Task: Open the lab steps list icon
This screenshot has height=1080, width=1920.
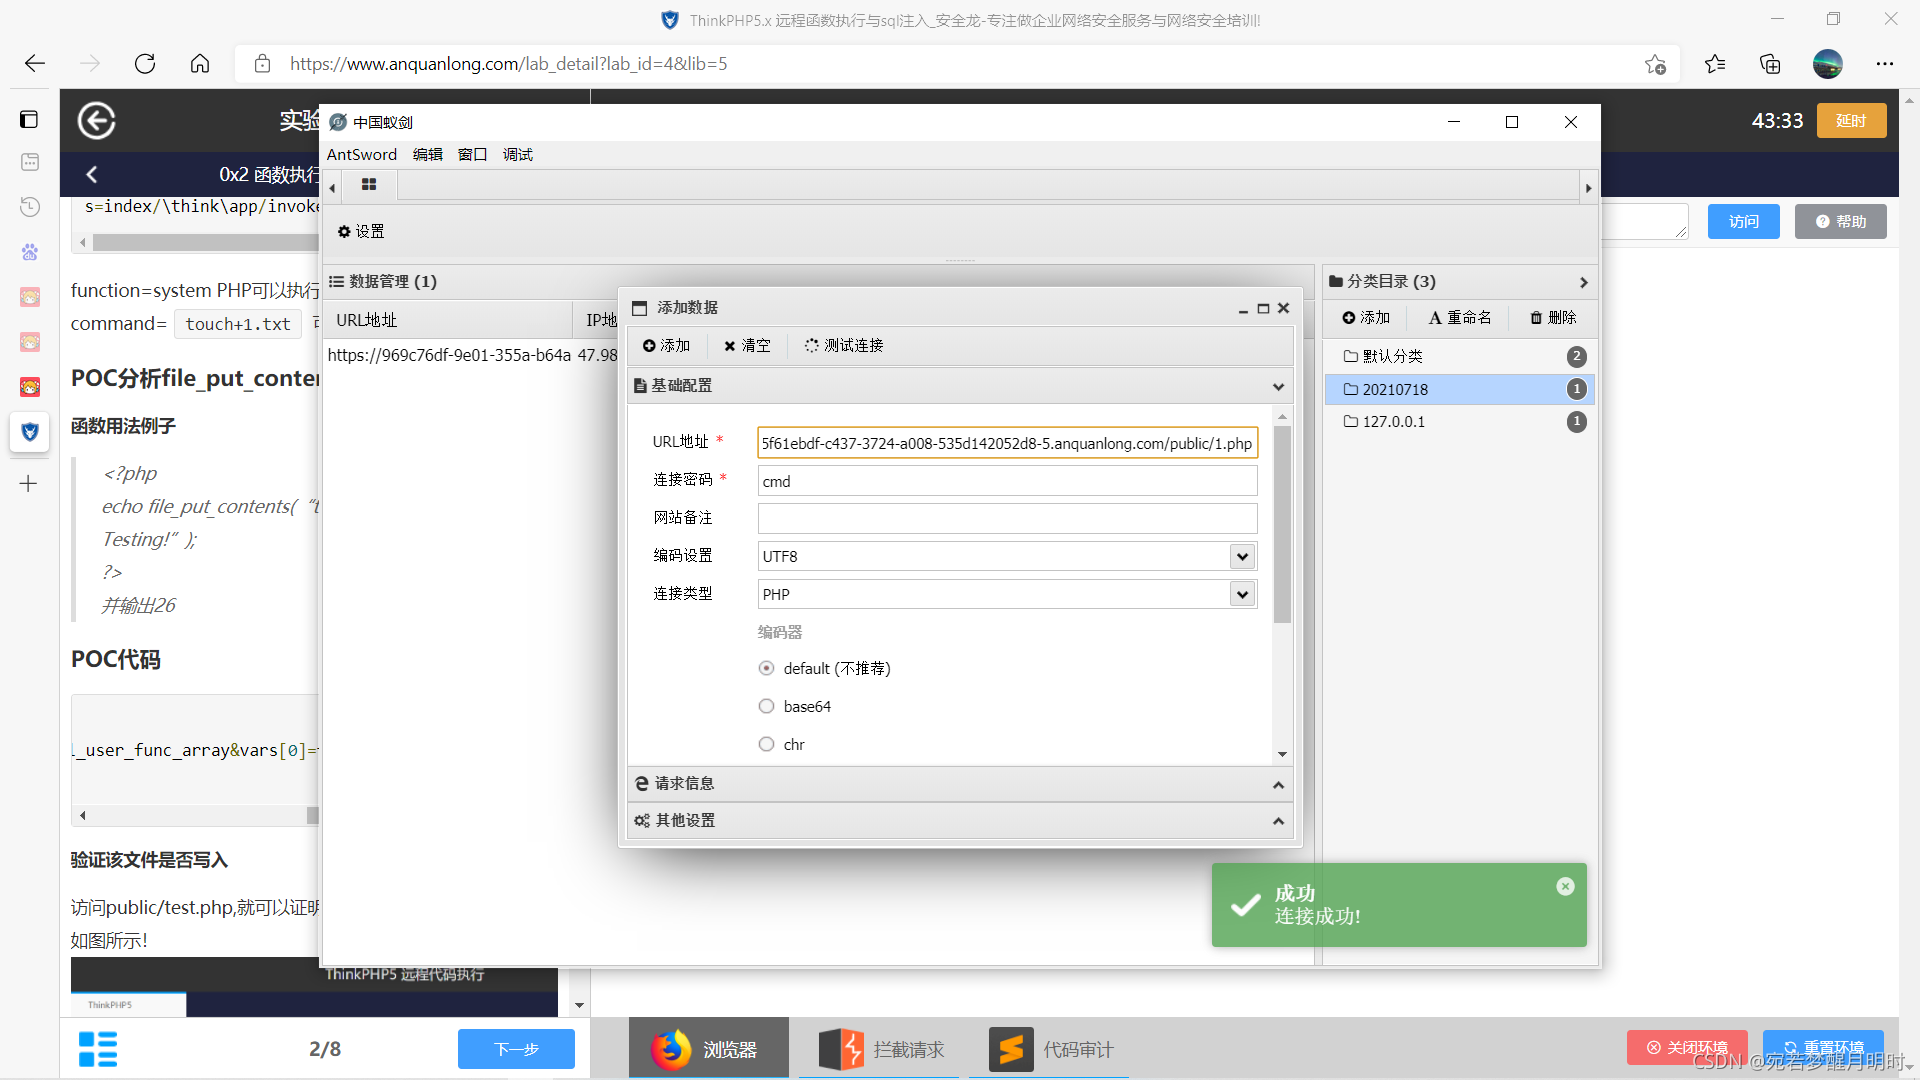Action: click(98, 1049)
